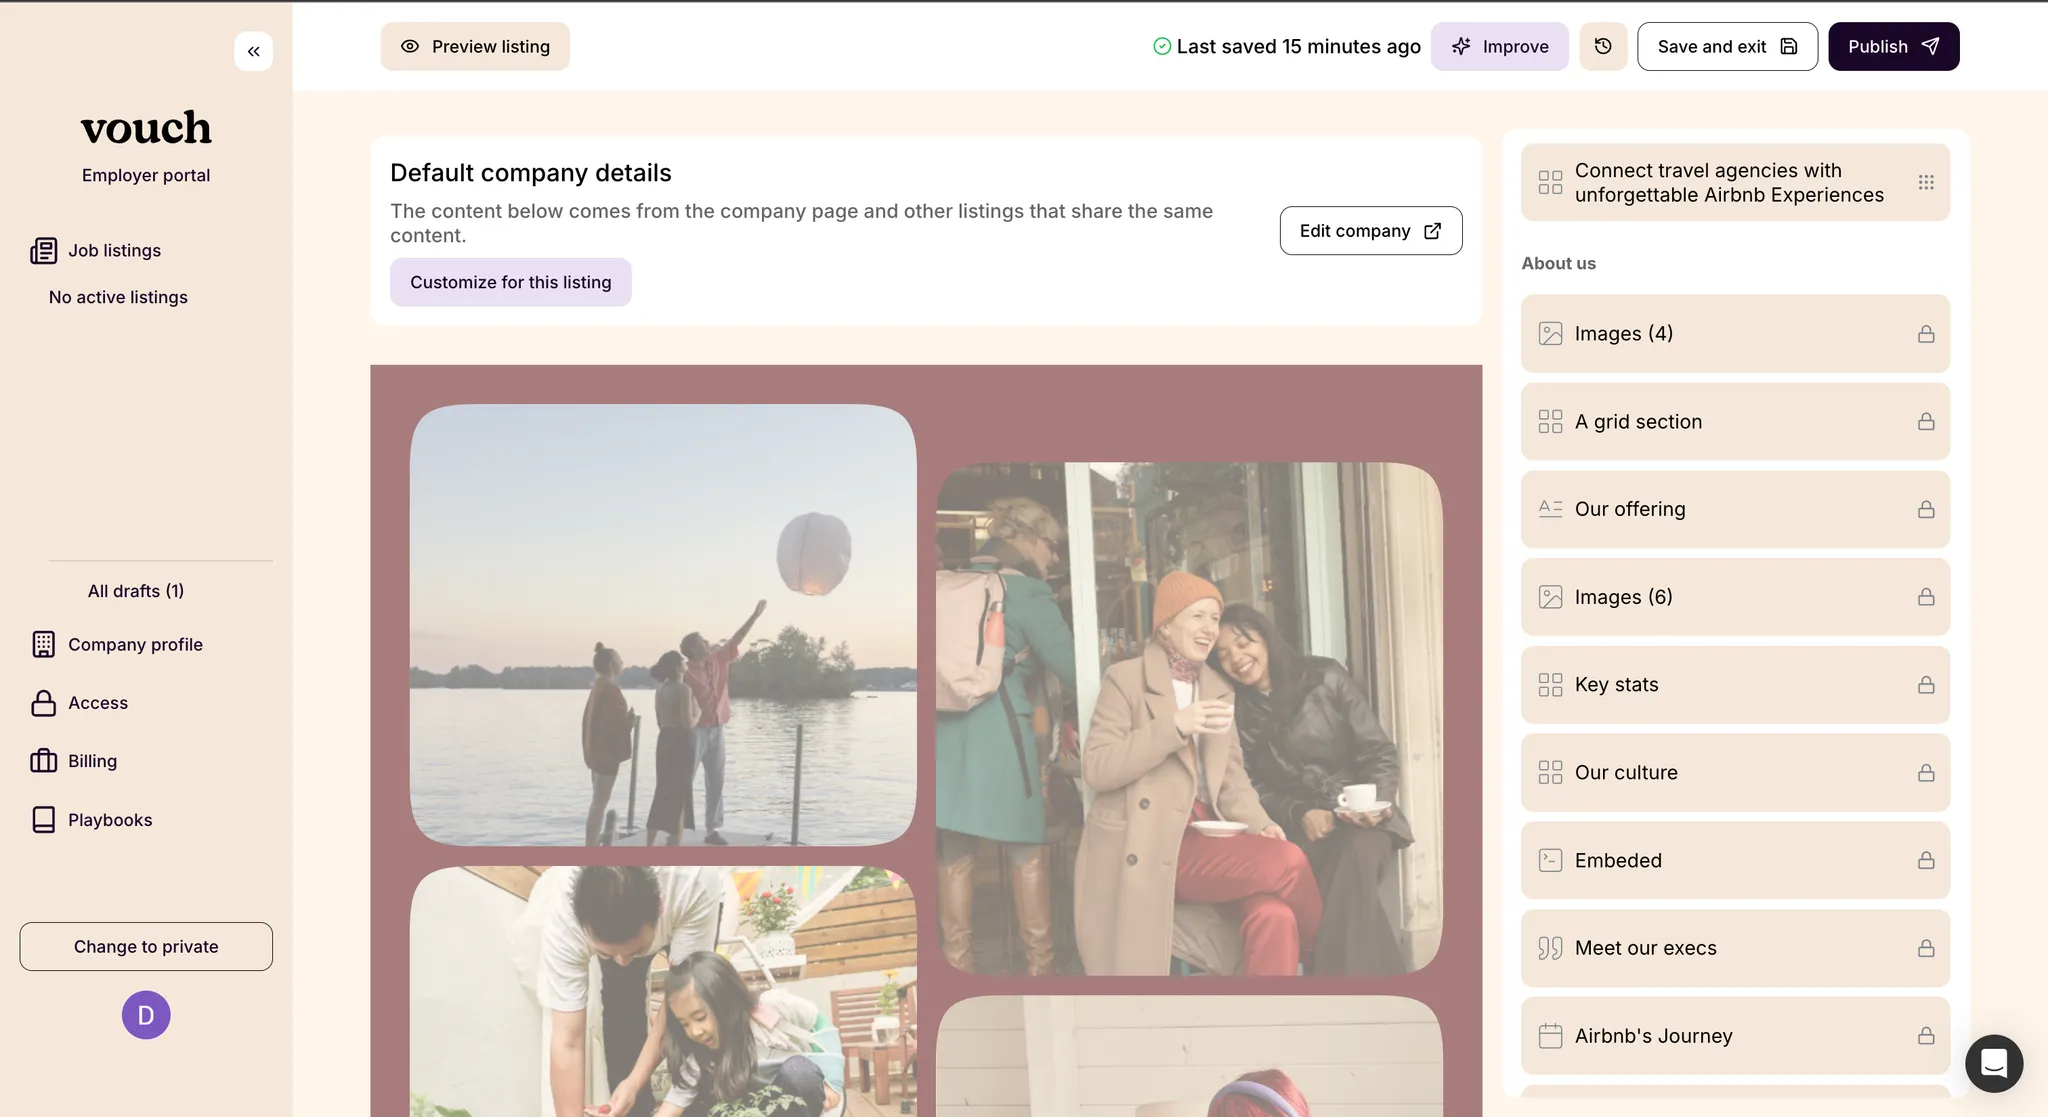Click the Billing briefcase icon
The image size is (2048, 1117).
44,761
